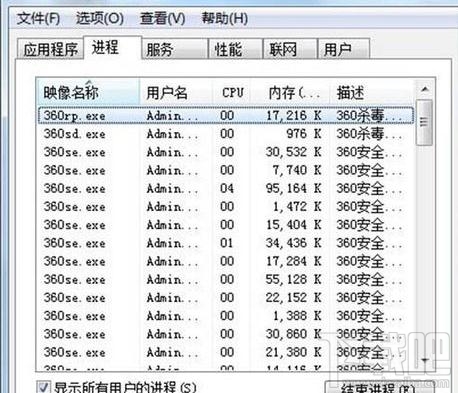Click the scrollbar up arrow
The width and height of the screenshot is (458, 393).
(x=425, y=89)
